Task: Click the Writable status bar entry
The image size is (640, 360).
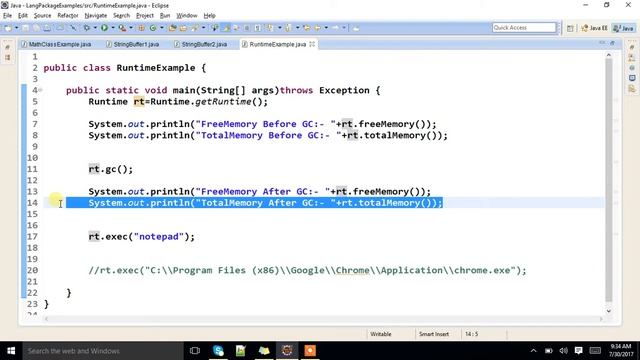Action: click(x=381, y=334)
